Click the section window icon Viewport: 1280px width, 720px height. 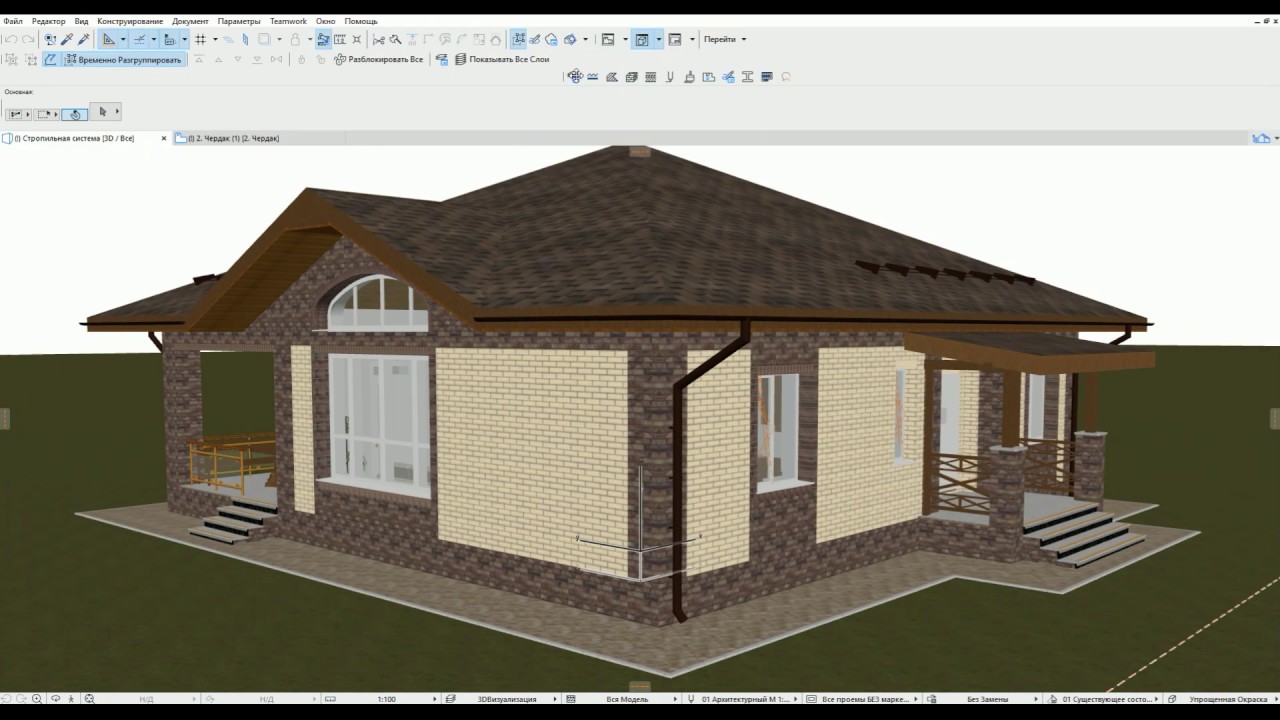click(675, 40)
